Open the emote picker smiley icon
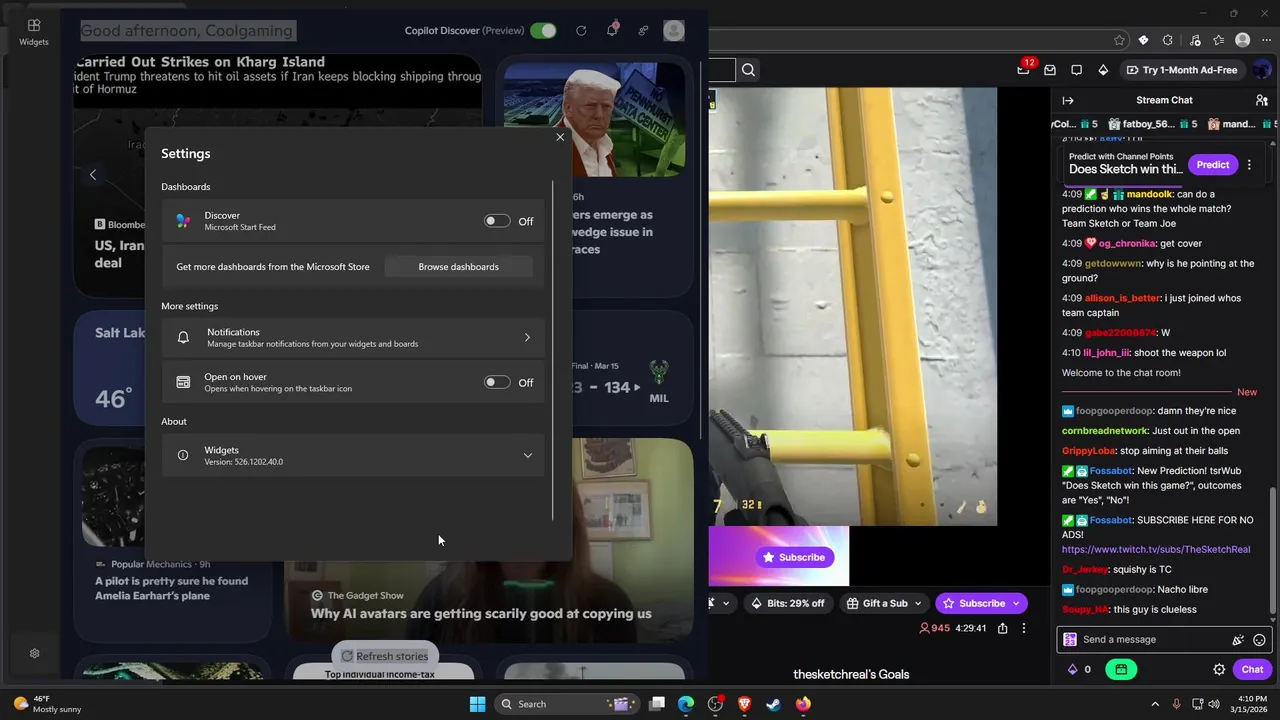The width and height of the screenshot is (1280, 720). (x=1259, y=640)
